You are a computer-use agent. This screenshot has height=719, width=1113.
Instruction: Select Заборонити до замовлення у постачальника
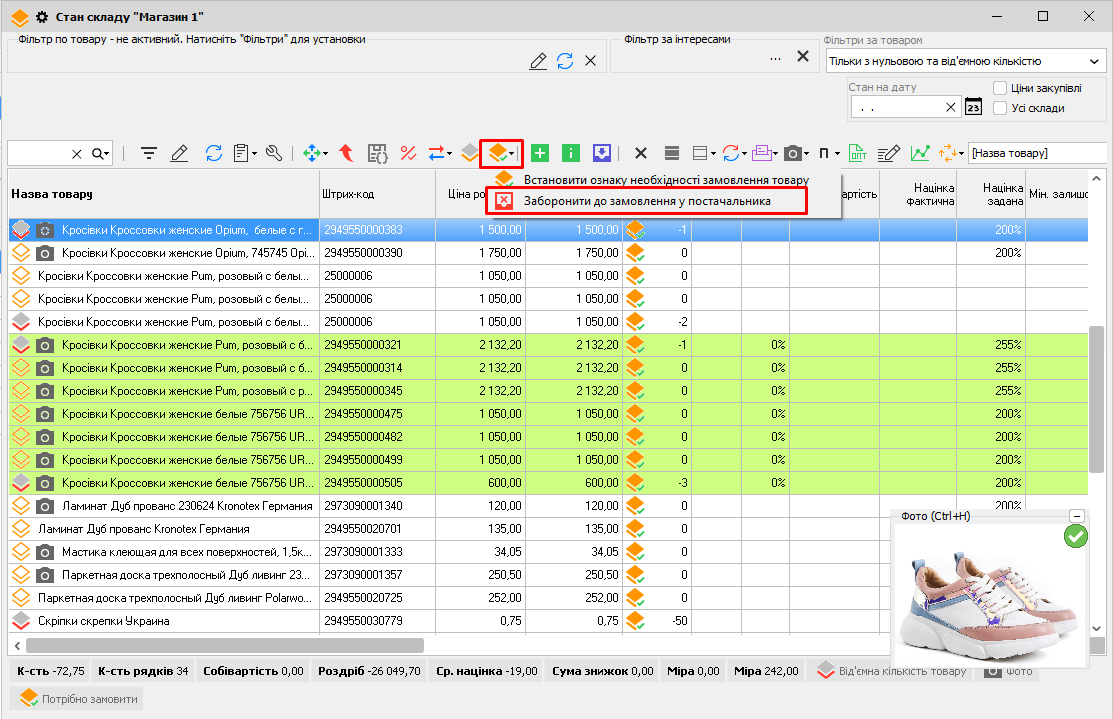tap(647, 201)
